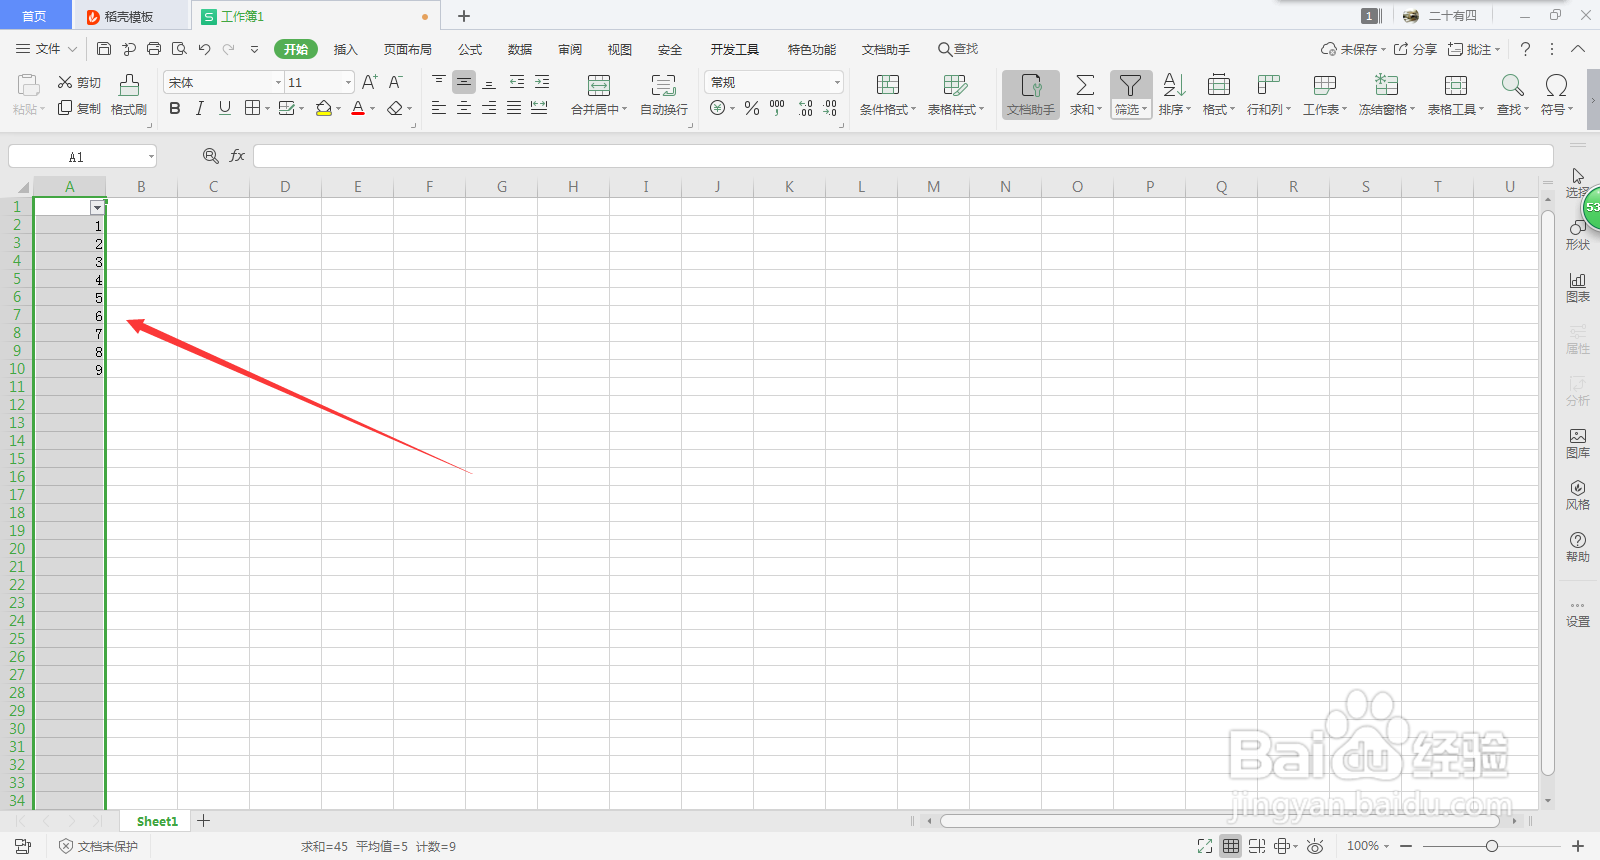The height and width of the screenshot is (860, 1600).
Task: Click the Sum (求和) icon
Action: 1085,85
